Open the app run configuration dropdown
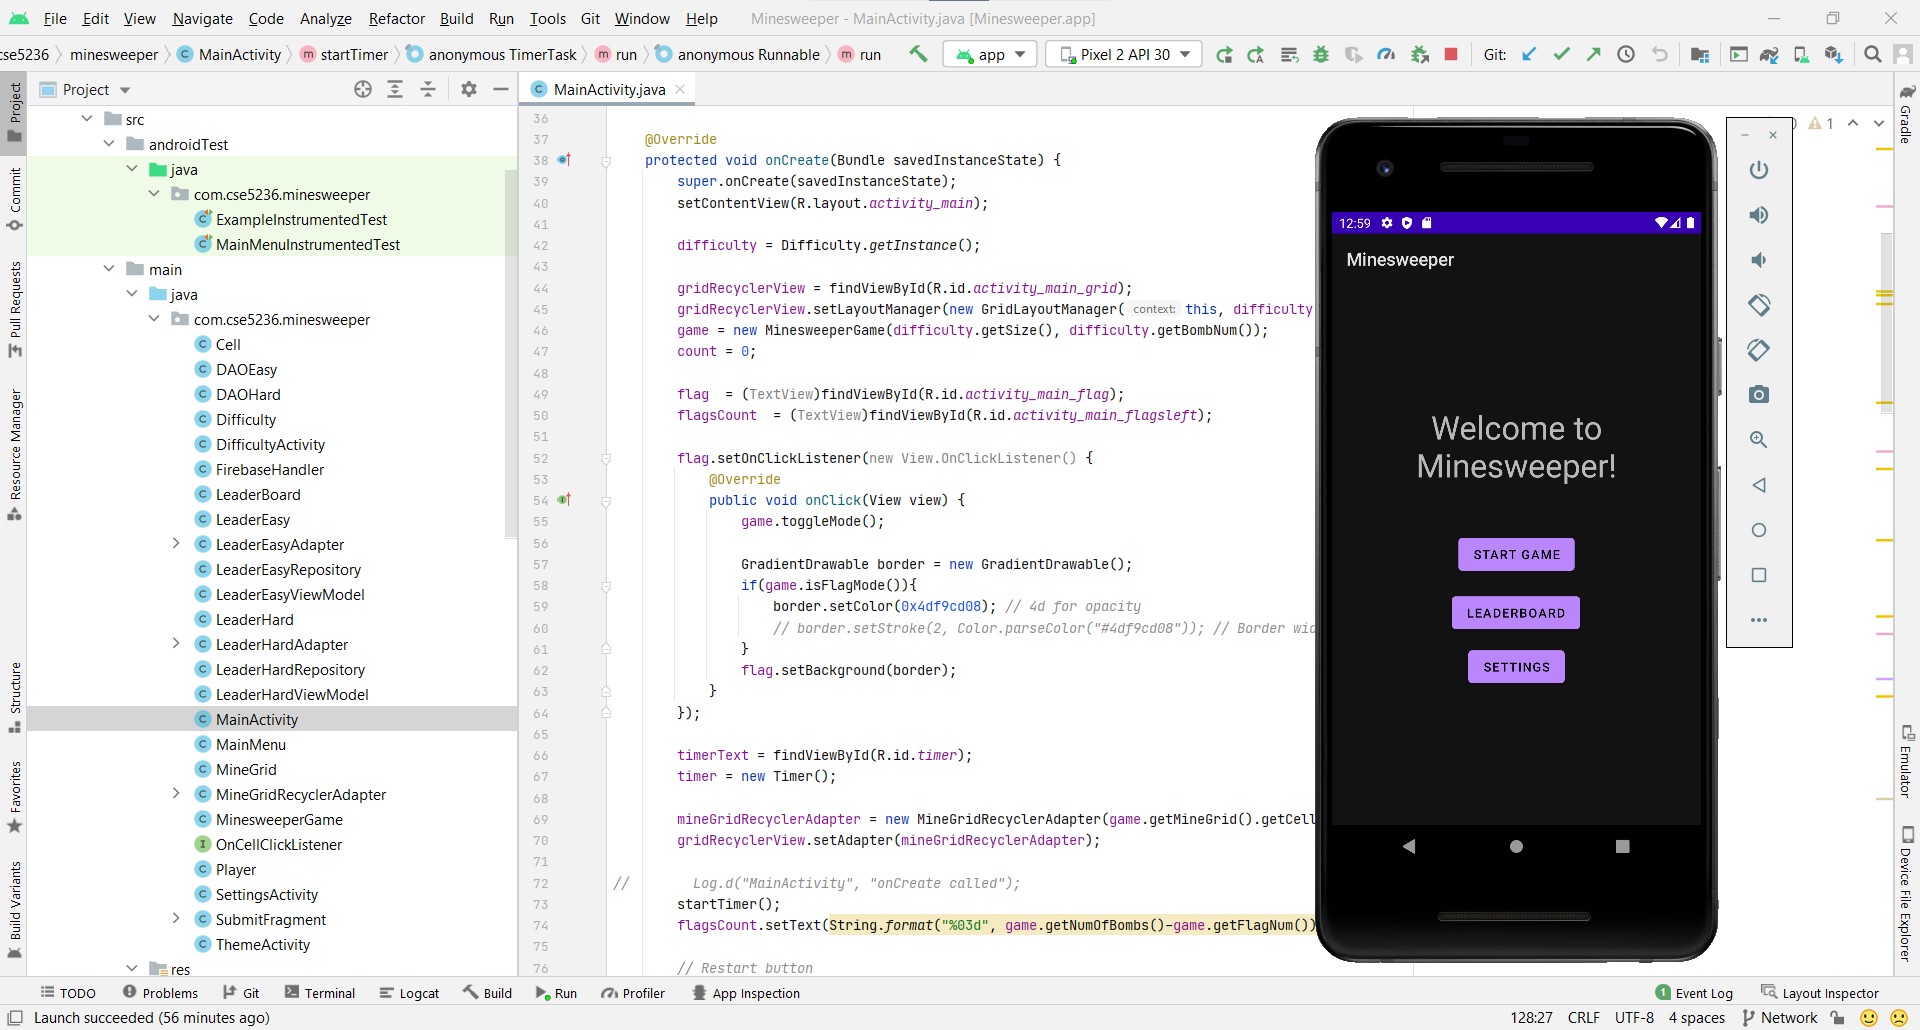 tap(990, 54)
